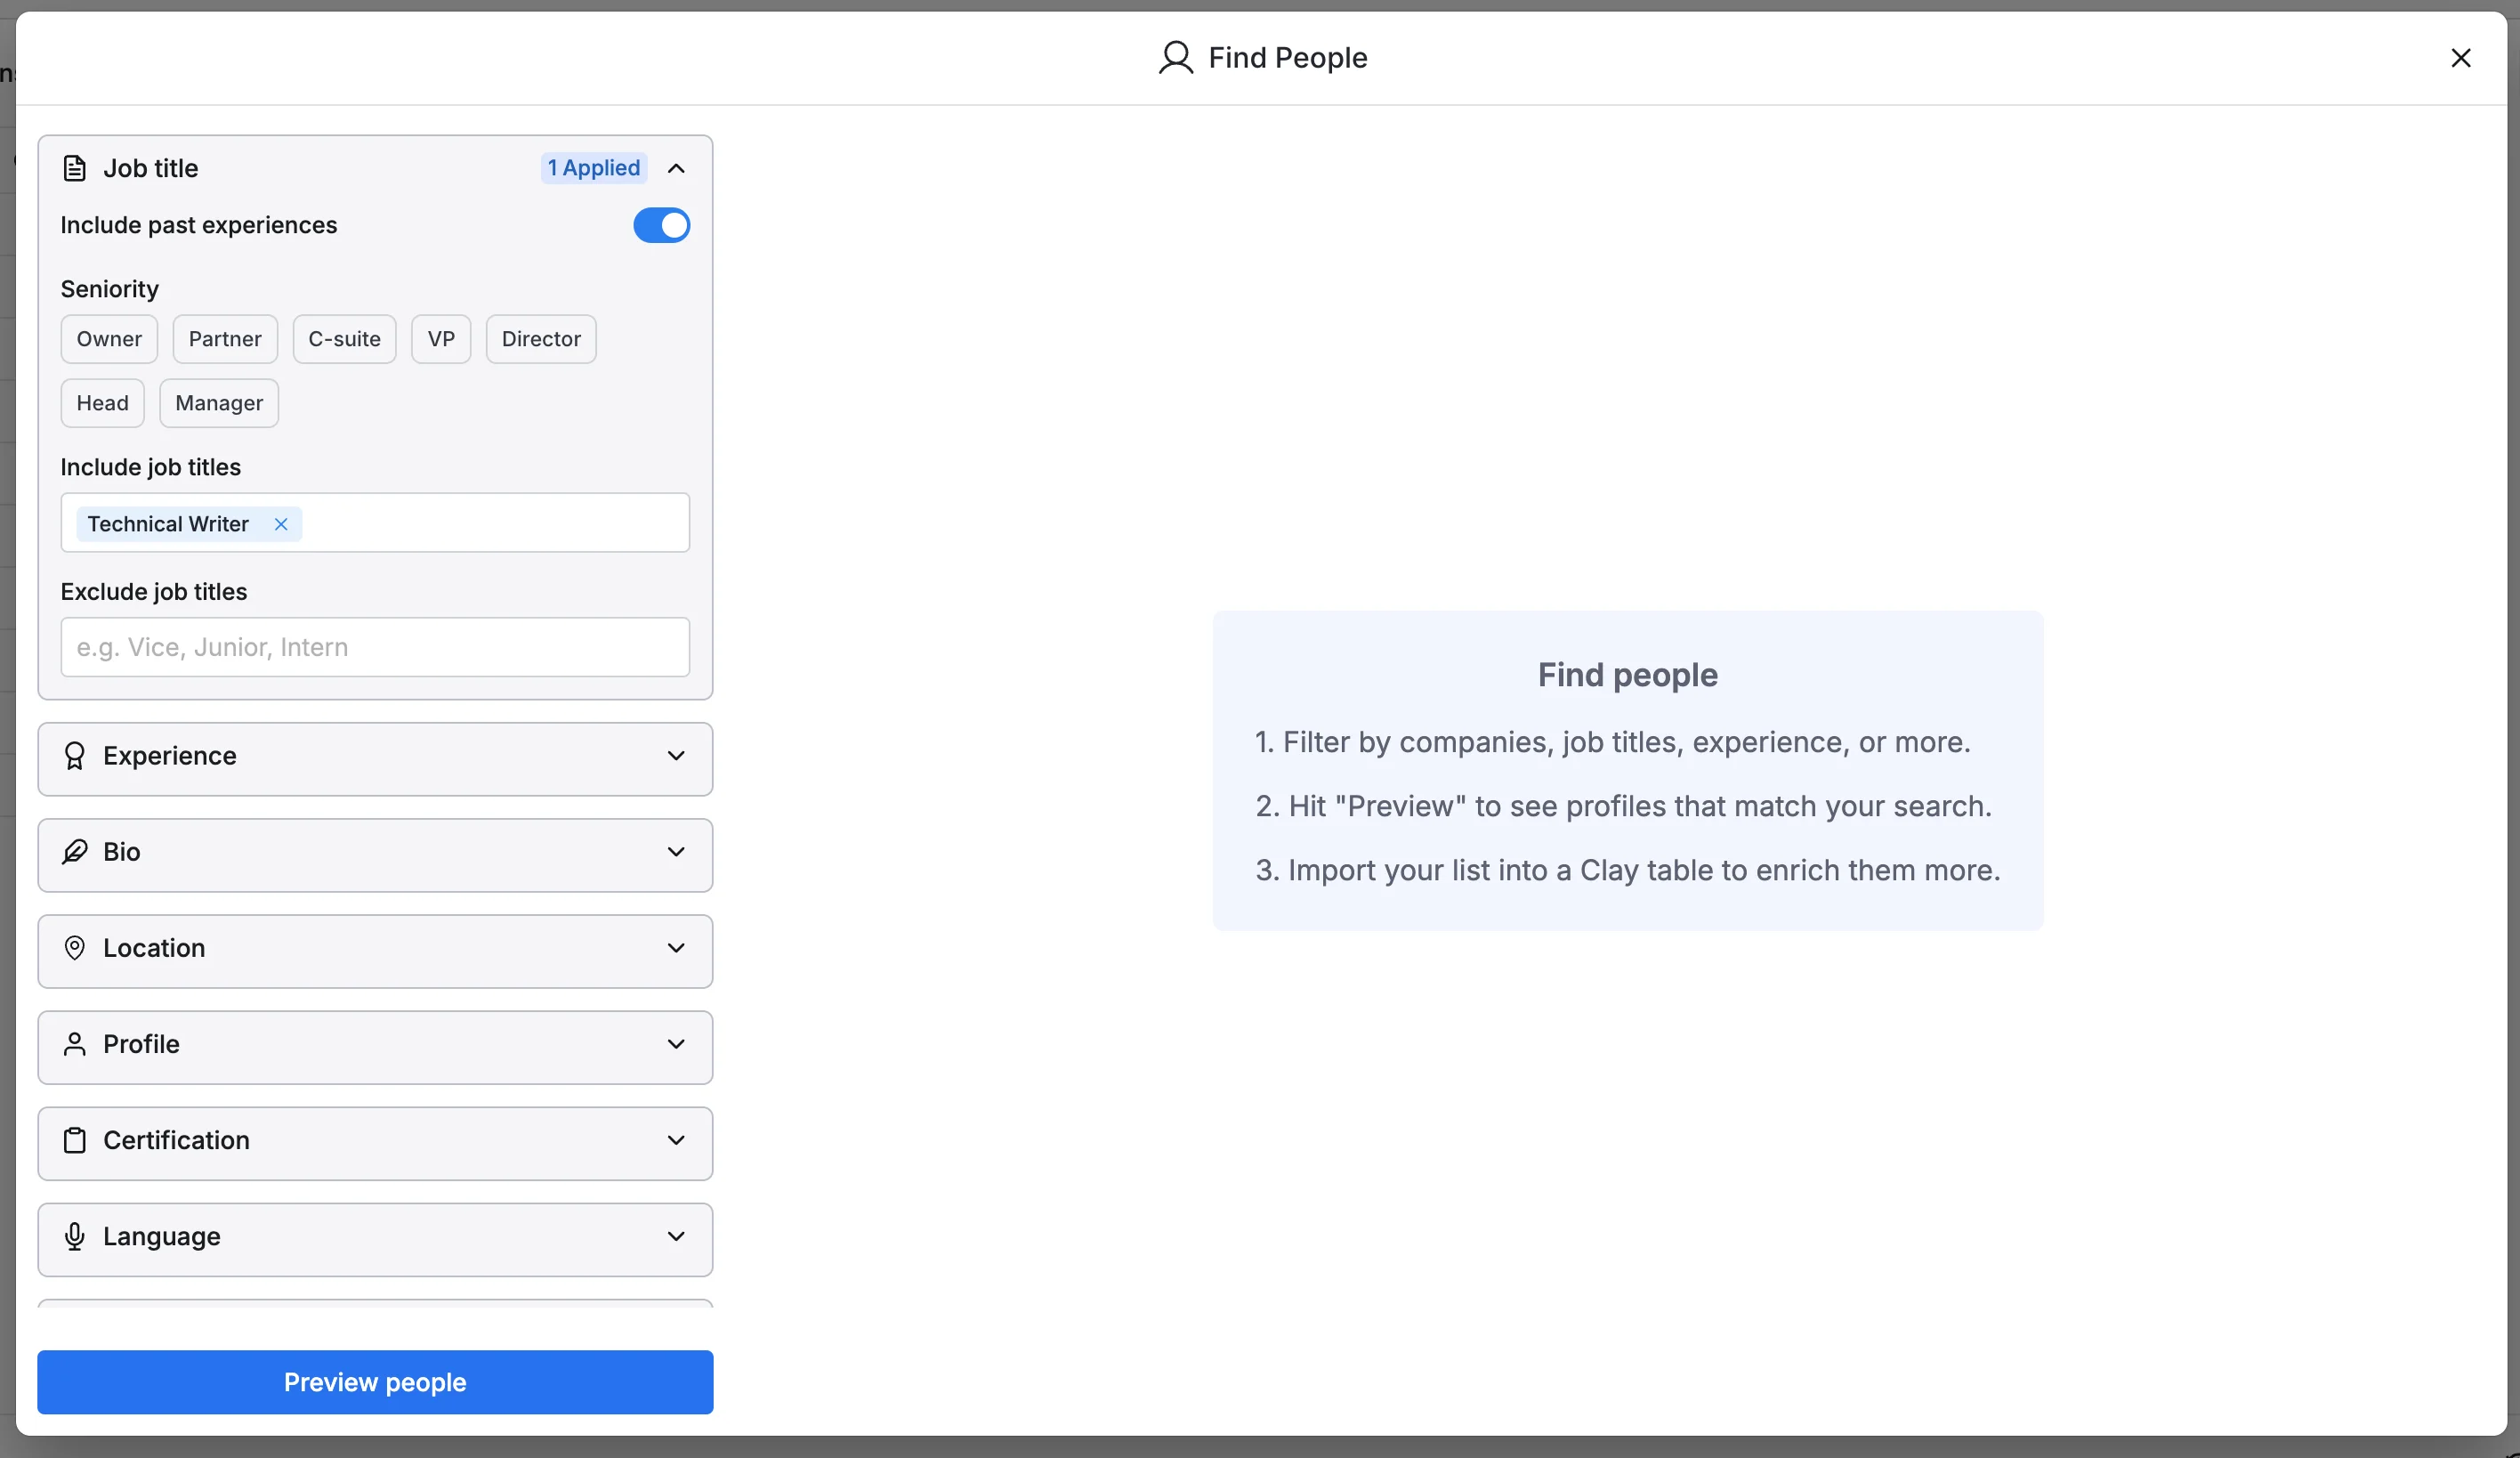This screenshot has height=1458, width=2520.
Task: Expand the Location filter section
Action: (x=676, y=948)
